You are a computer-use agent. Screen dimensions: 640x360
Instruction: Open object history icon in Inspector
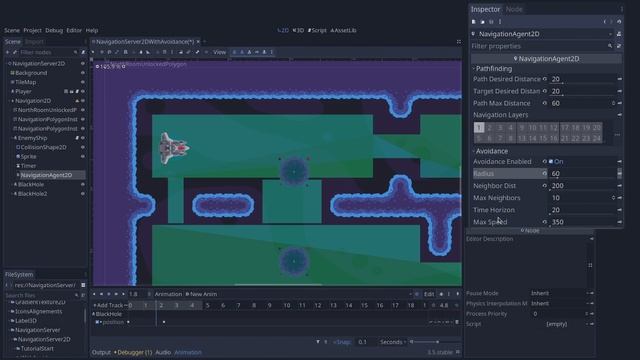point(619,22)
